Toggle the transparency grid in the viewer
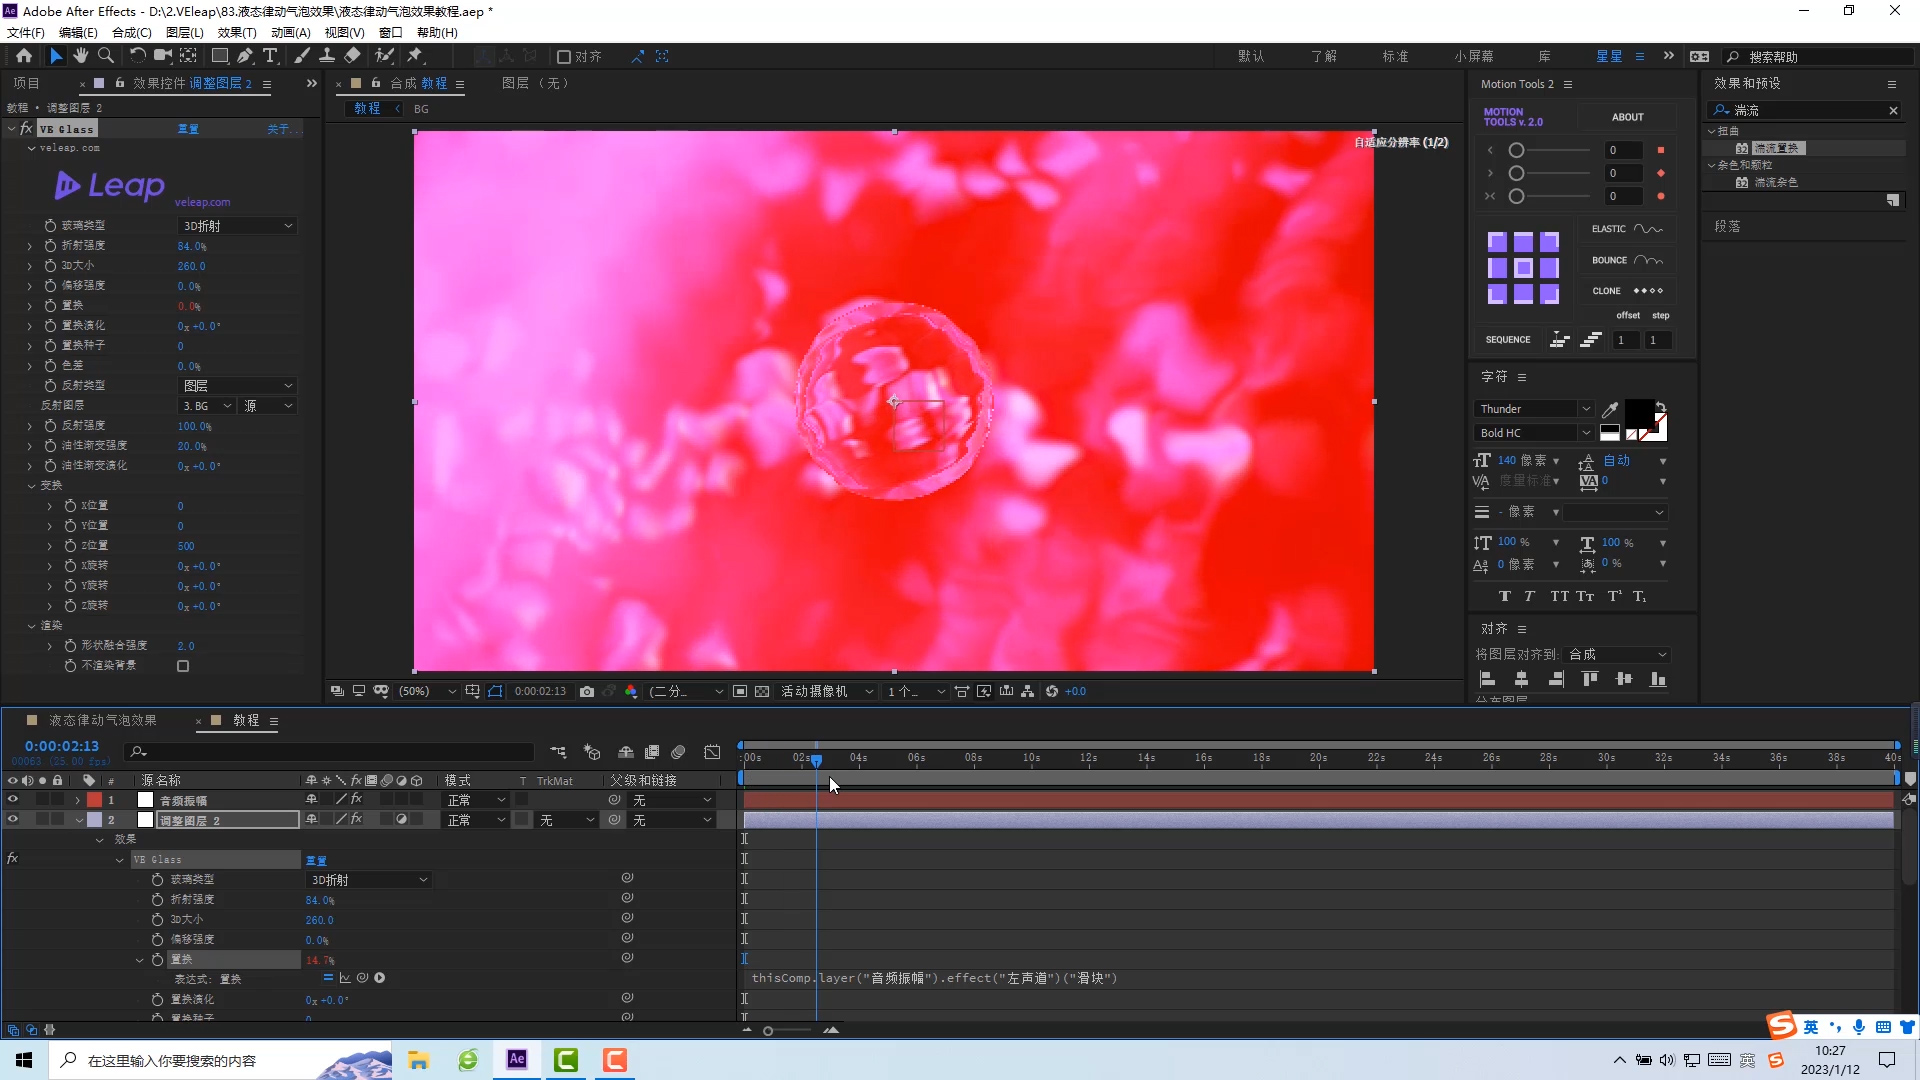This screenshot has width=1920, height=1080. click(762, 691)
